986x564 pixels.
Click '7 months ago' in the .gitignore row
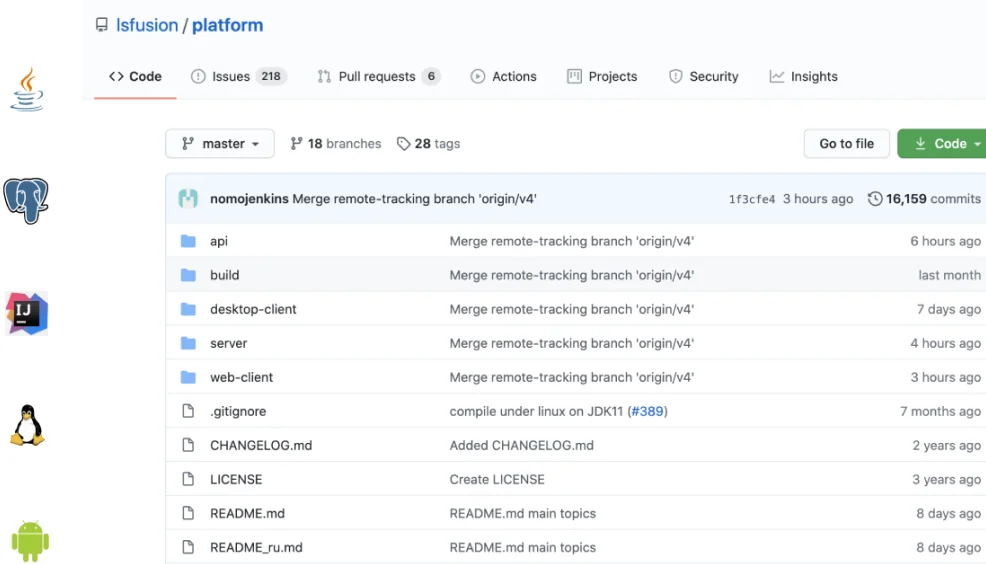[940, 411]
